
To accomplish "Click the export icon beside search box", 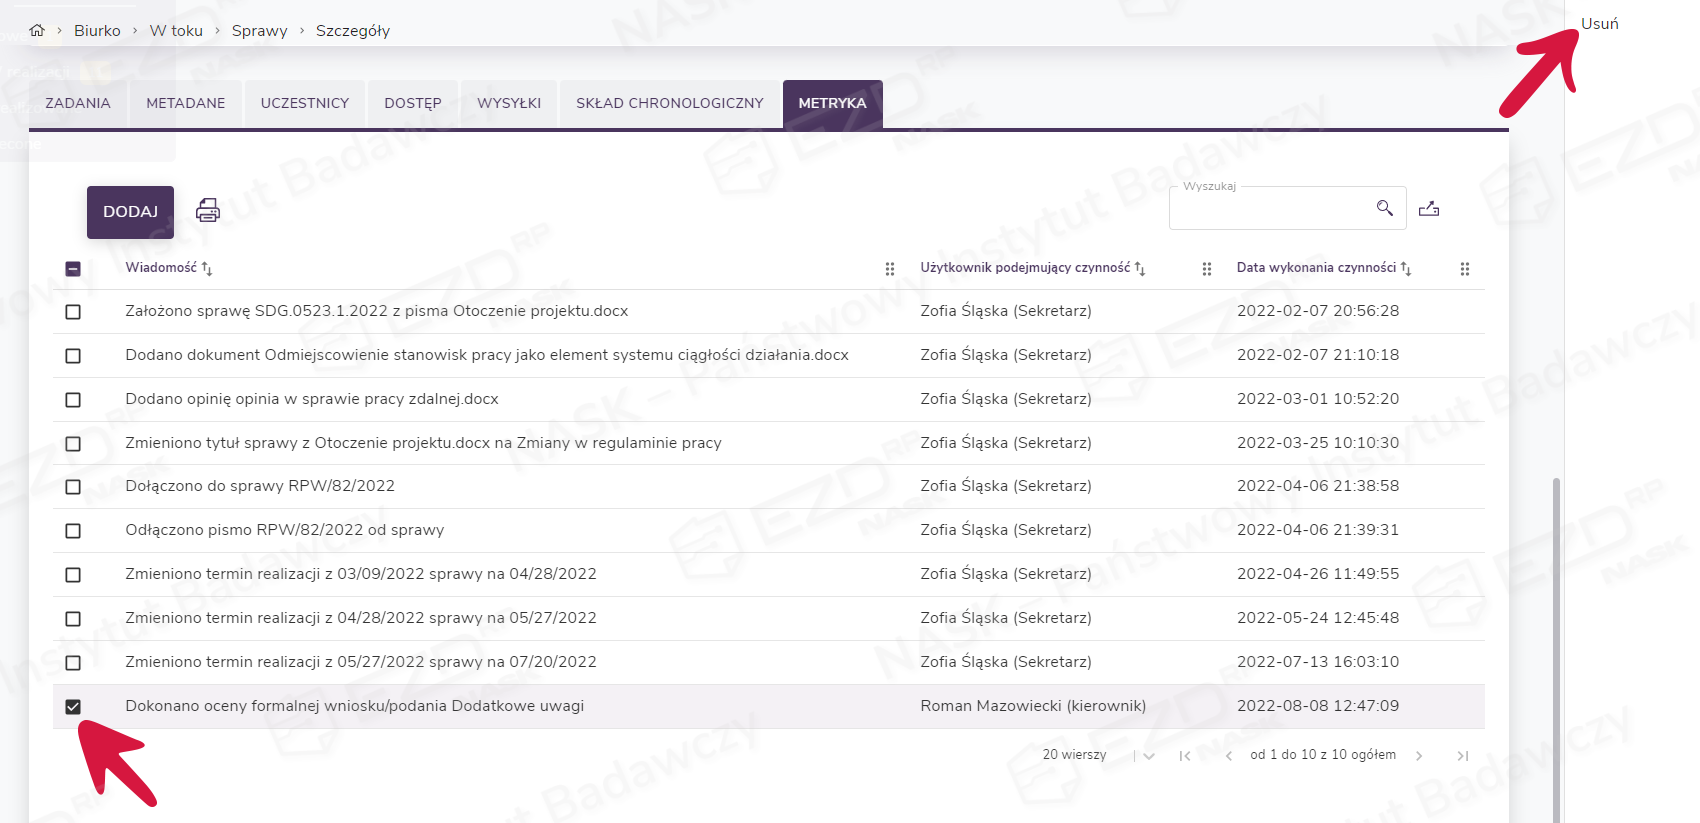I will (x=1429, y=208).
